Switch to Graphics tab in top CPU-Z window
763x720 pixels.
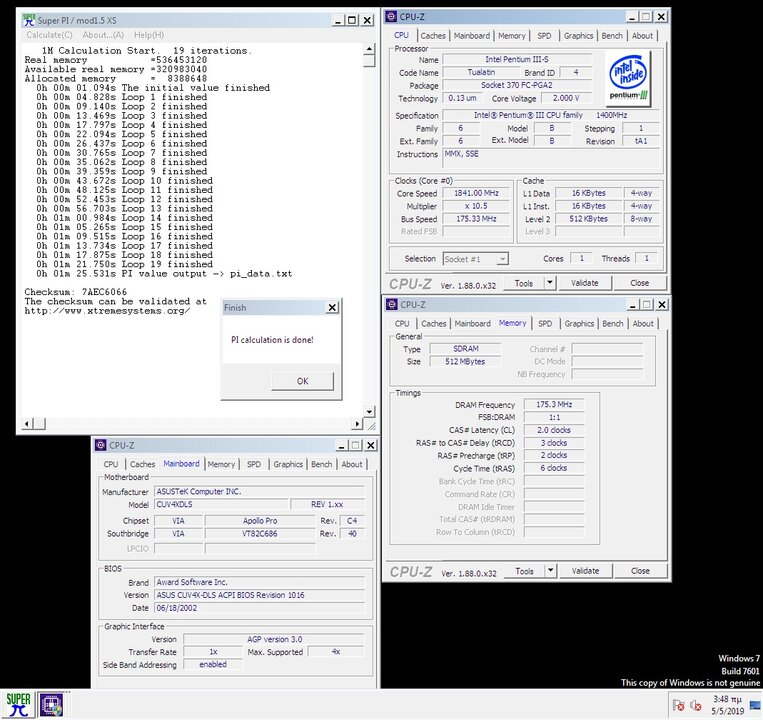pyautogui.click(x=578, y=36)
